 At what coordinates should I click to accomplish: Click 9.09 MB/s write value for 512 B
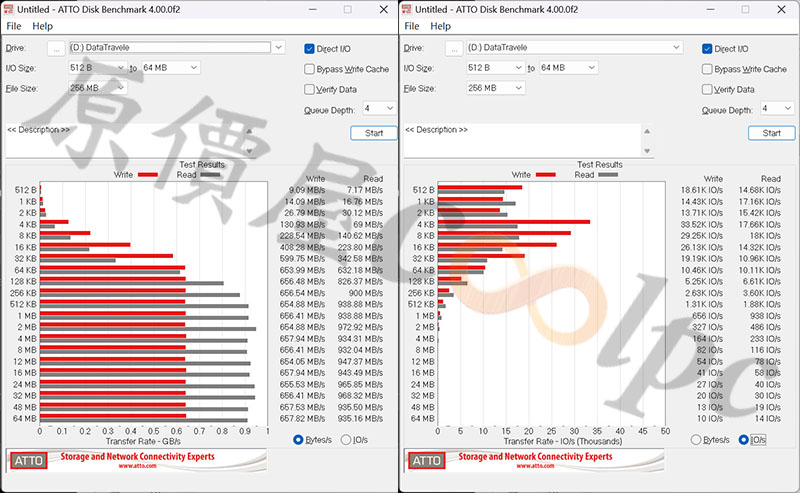307,190
